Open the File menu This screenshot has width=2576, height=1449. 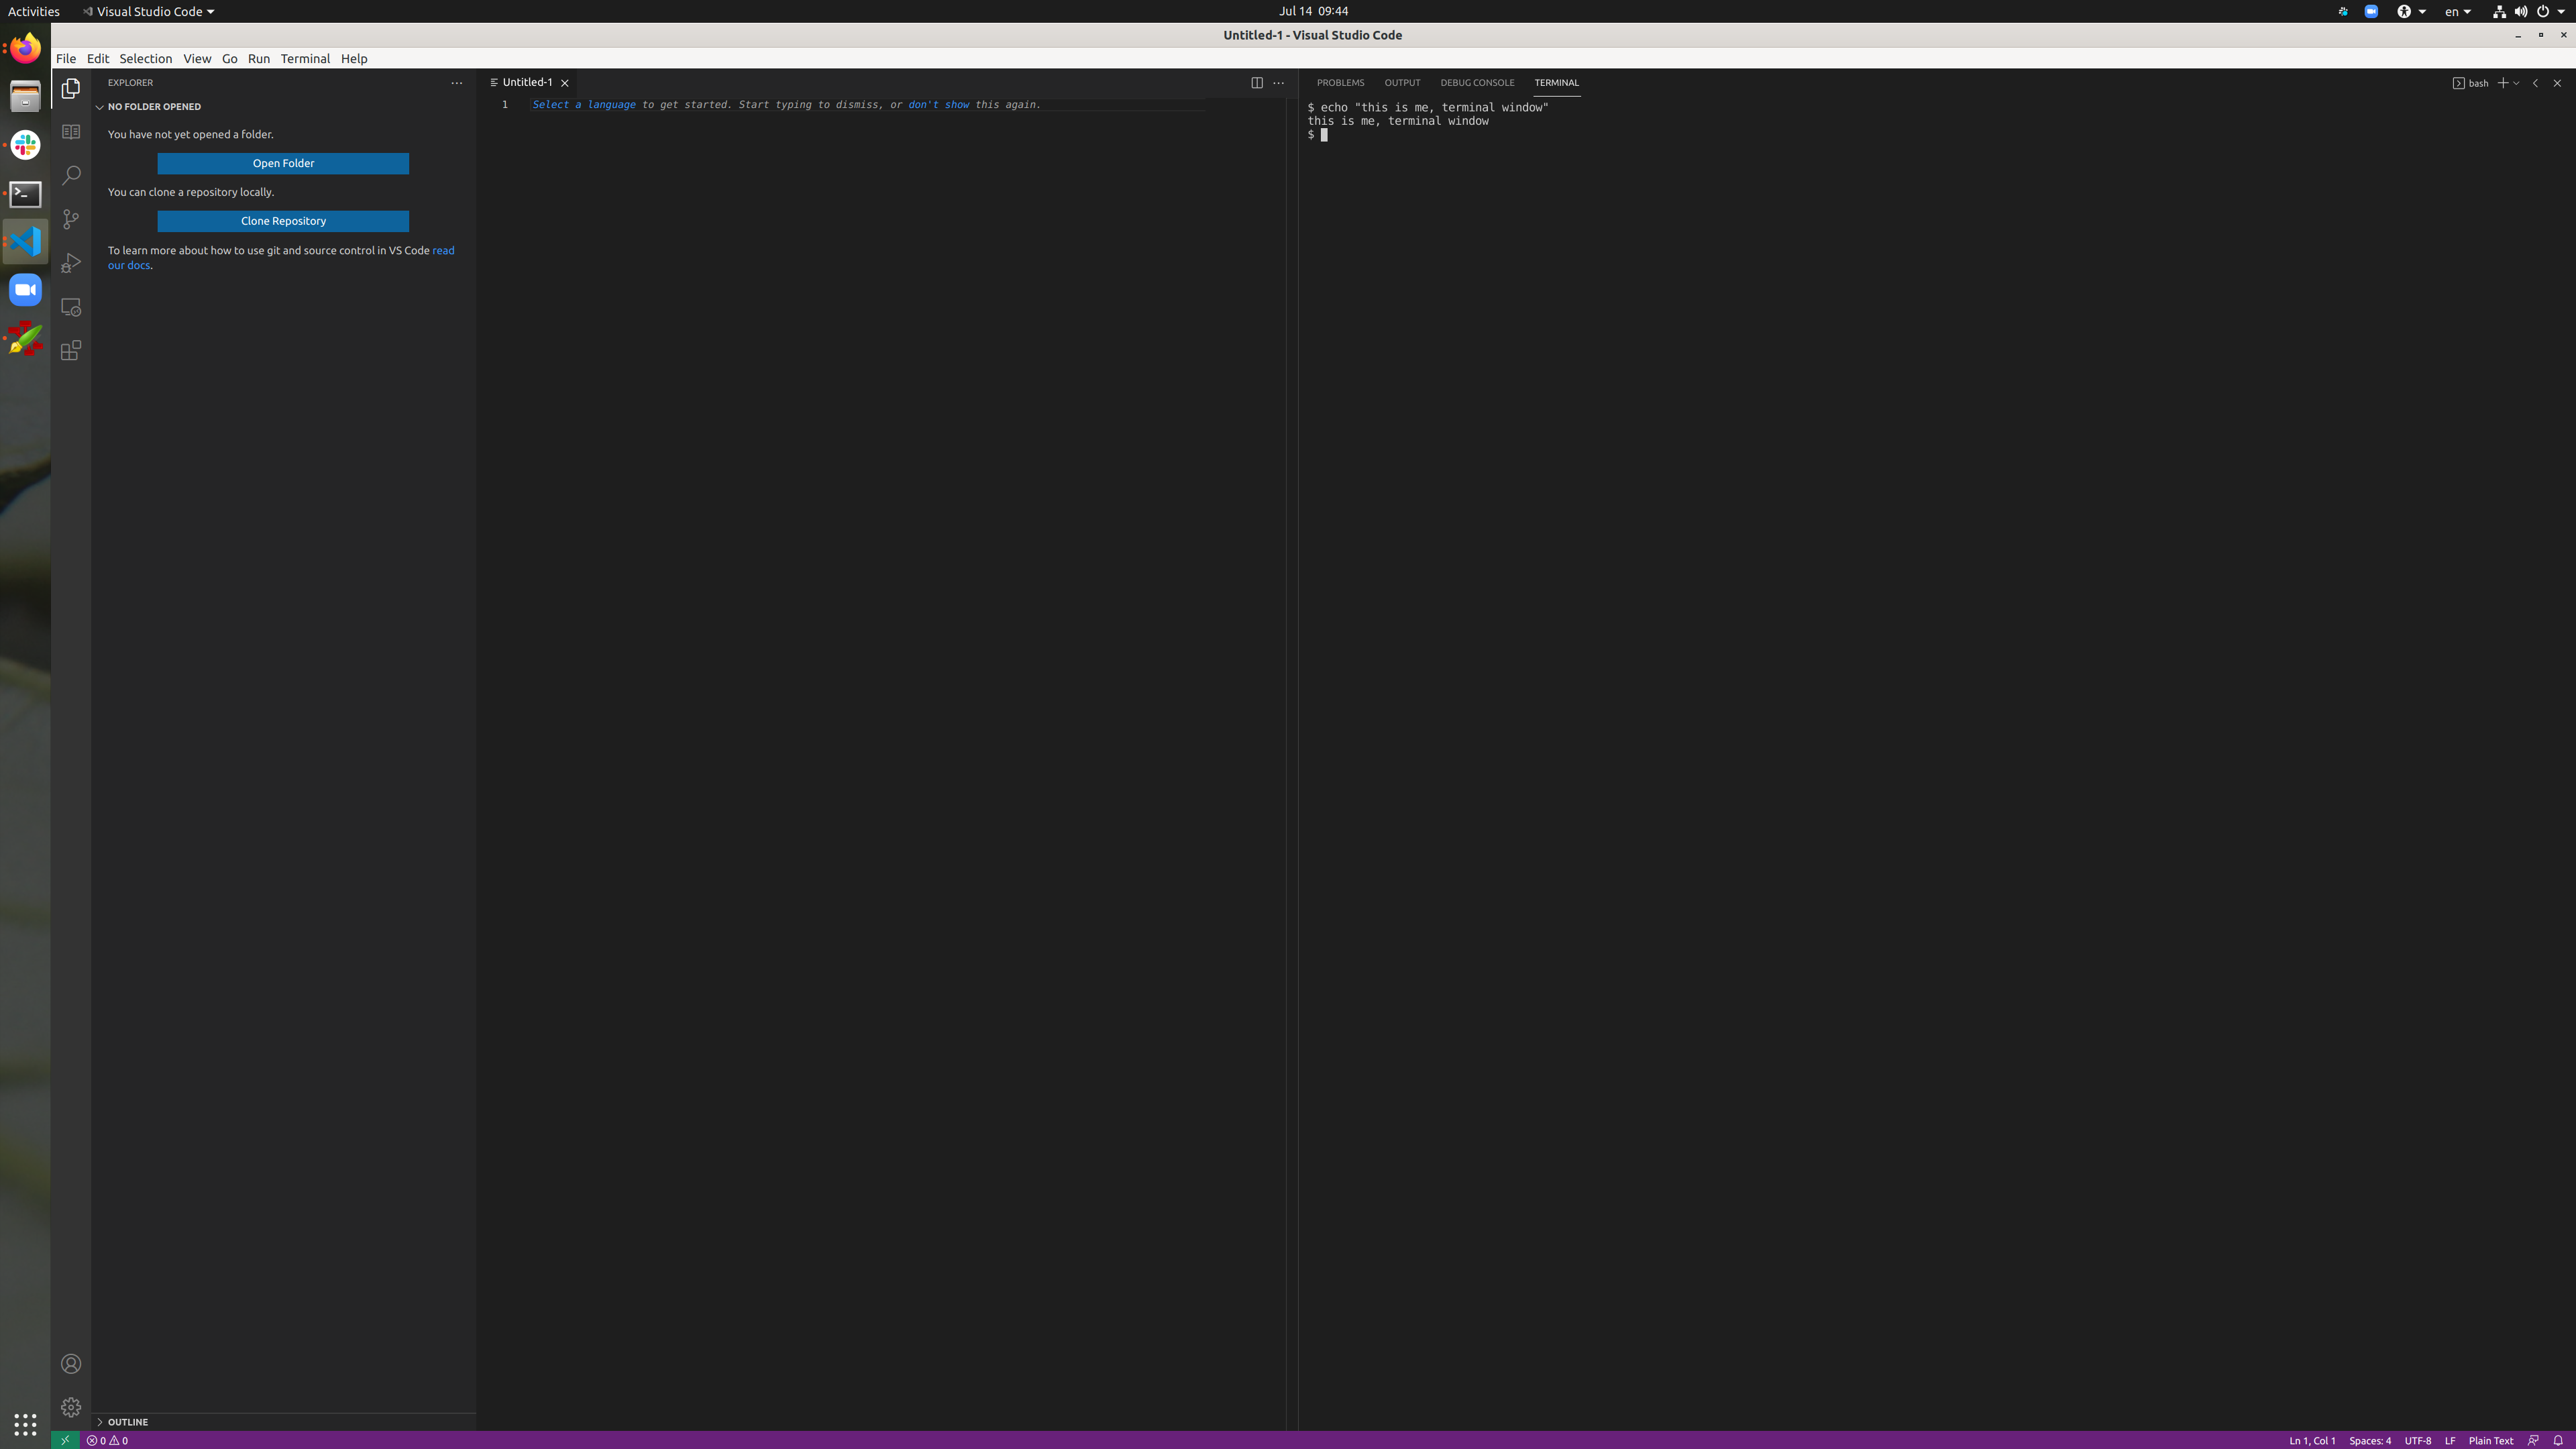pos(66,58)
